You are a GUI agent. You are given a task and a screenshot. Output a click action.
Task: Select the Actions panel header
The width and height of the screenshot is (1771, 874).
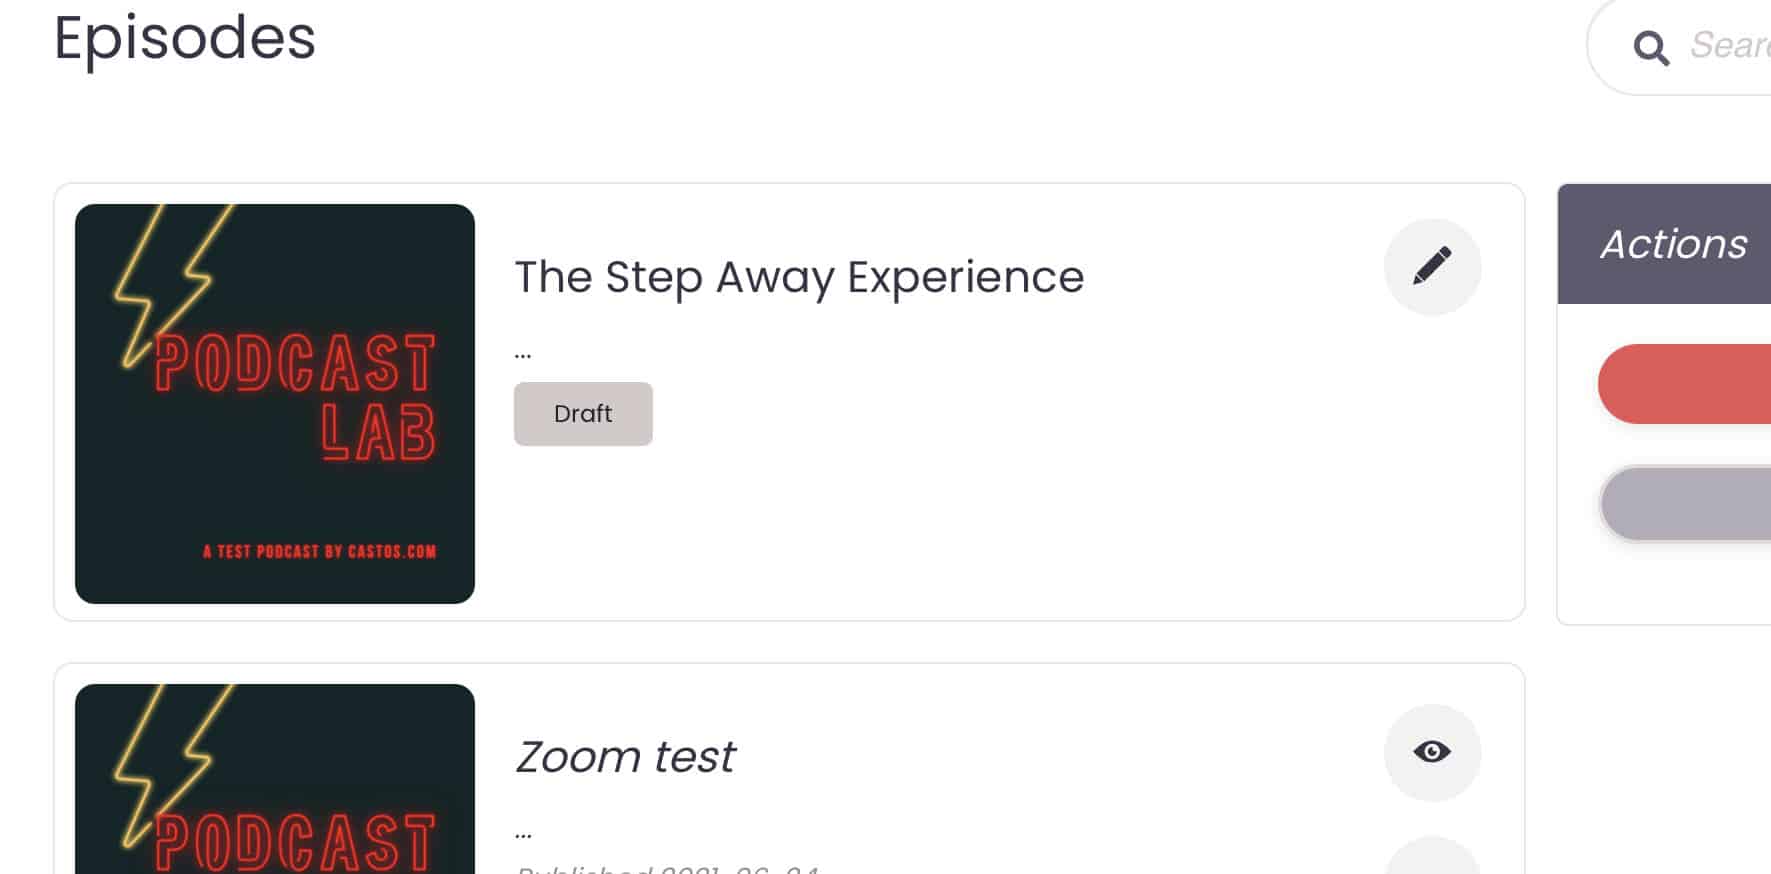[1664, 244]
